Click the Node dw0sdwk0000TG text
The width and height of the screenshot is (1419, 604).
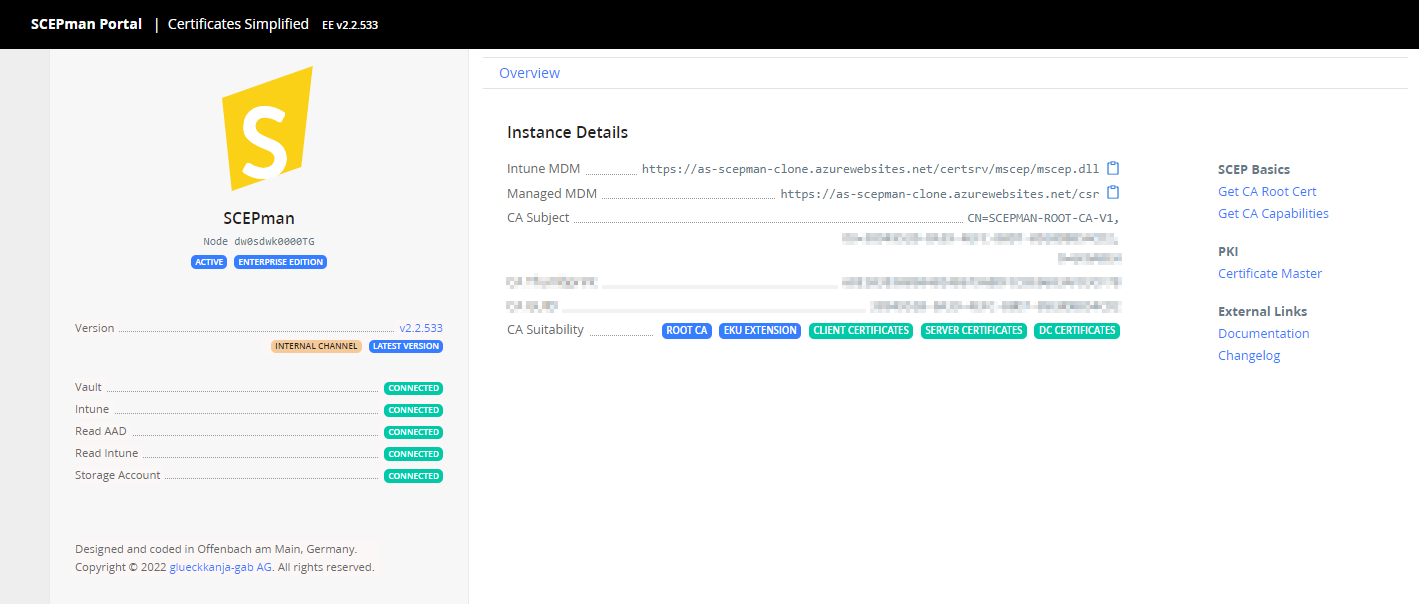(x=259, y=241)
